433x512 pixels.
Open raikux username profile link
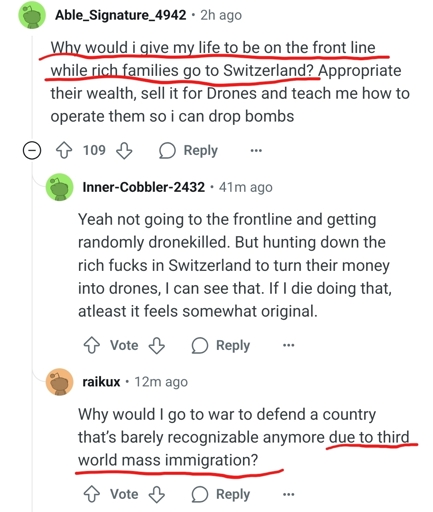click(x=101, y=382)
